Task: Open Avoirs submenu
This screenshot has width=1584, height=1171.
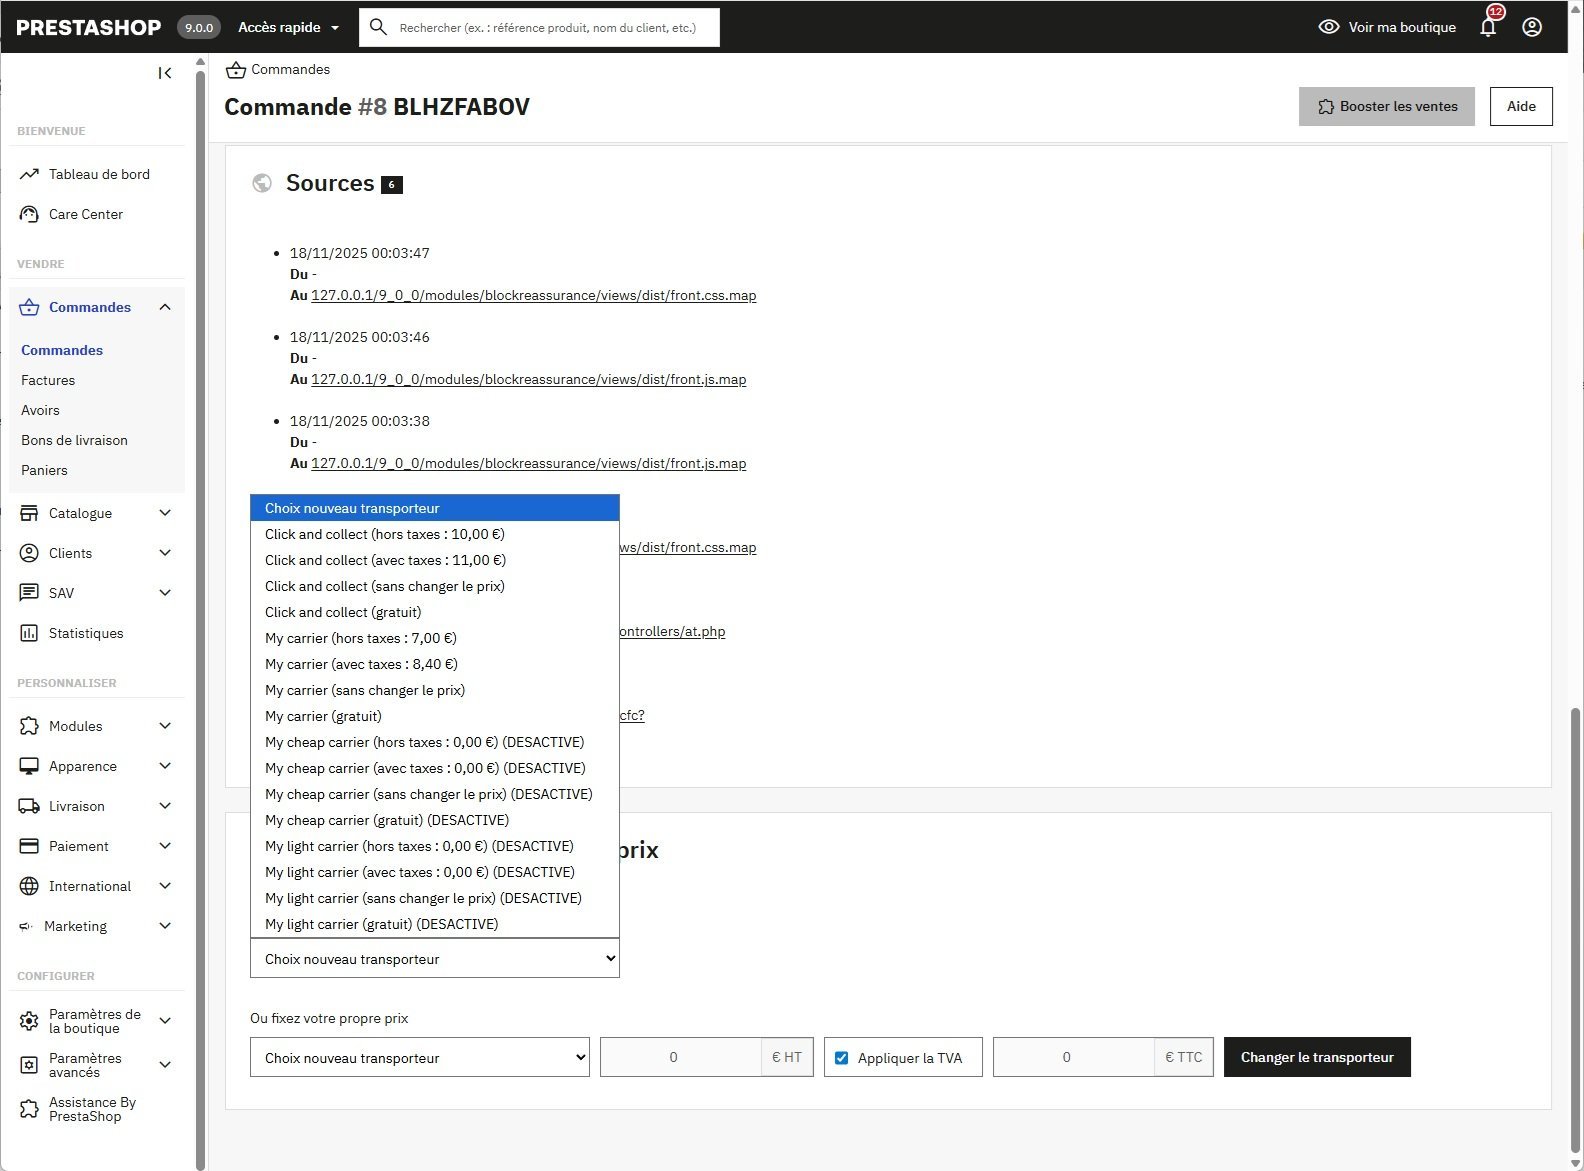Action: 40,410
